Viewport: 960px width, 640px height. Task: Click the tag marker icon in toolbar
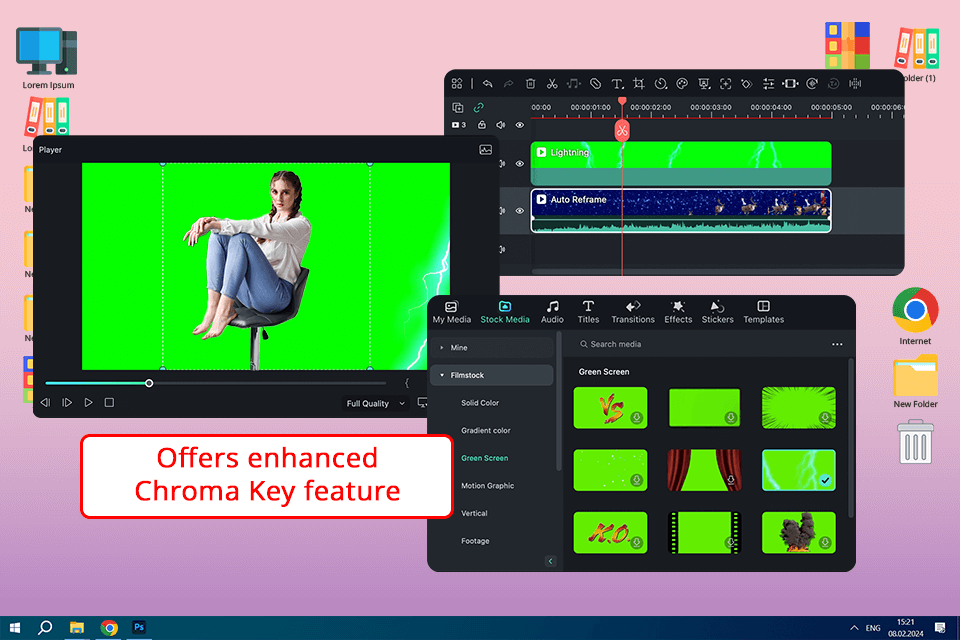pyautogui.click(x=595, y=83)
